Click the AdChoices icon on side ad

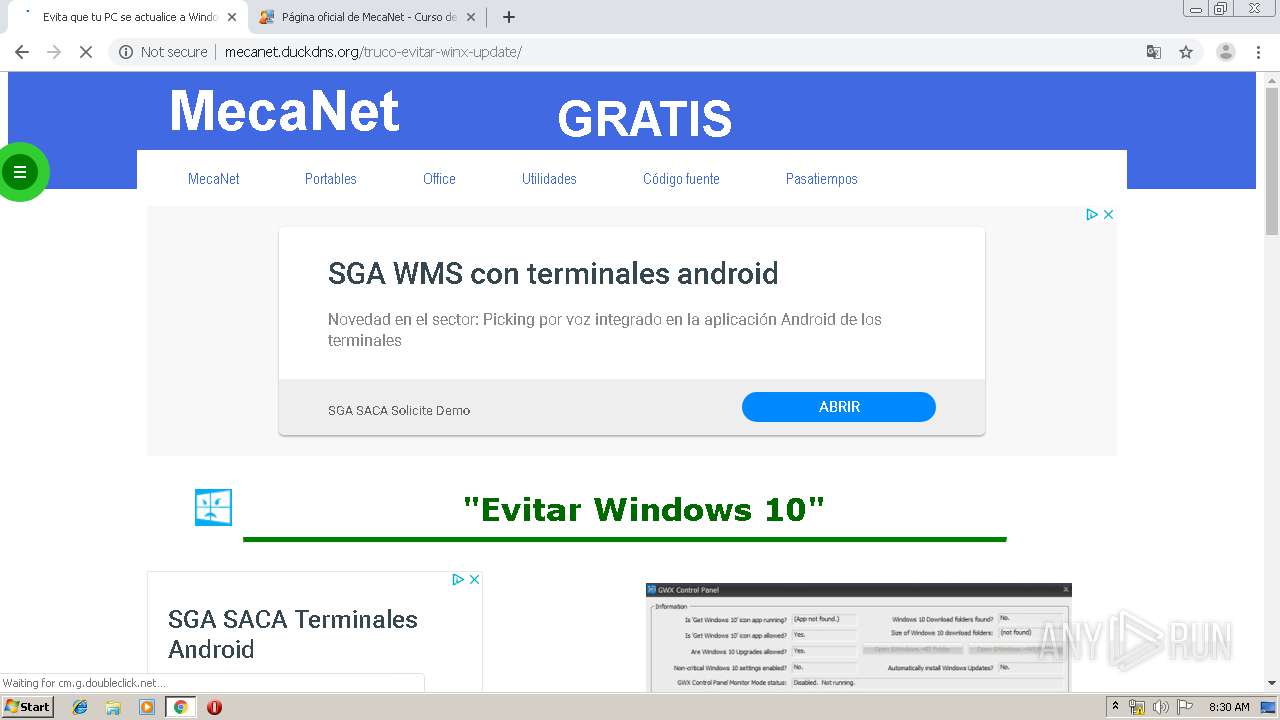pyautogui.click(x=458, y=579)
